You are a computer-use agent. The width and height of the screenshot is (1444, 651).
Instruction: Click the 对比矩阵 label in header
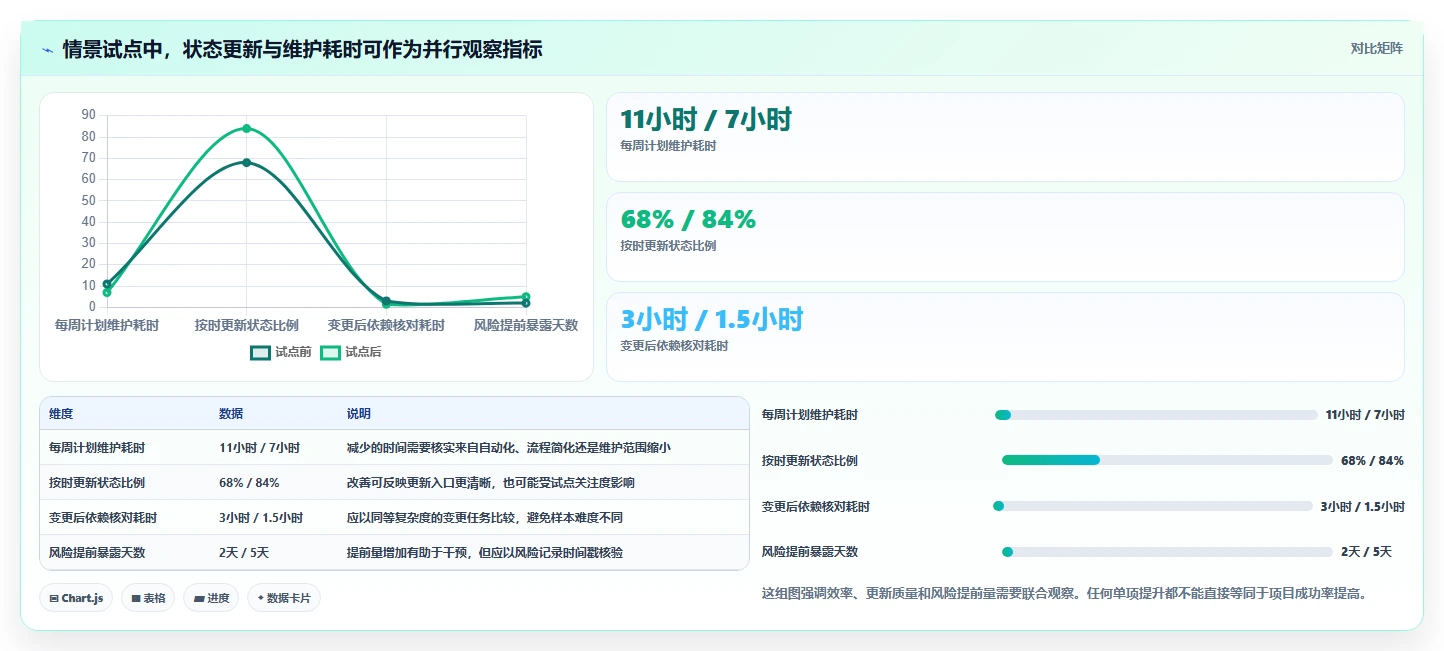coord(1376,48)
